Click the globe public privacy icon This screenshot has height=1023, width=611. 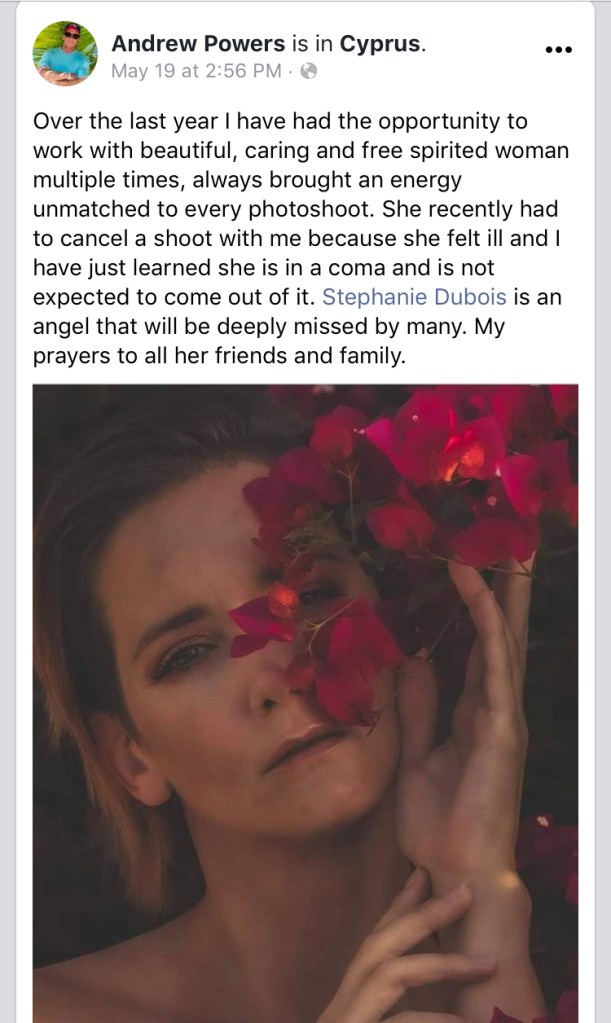pos(309,71)
